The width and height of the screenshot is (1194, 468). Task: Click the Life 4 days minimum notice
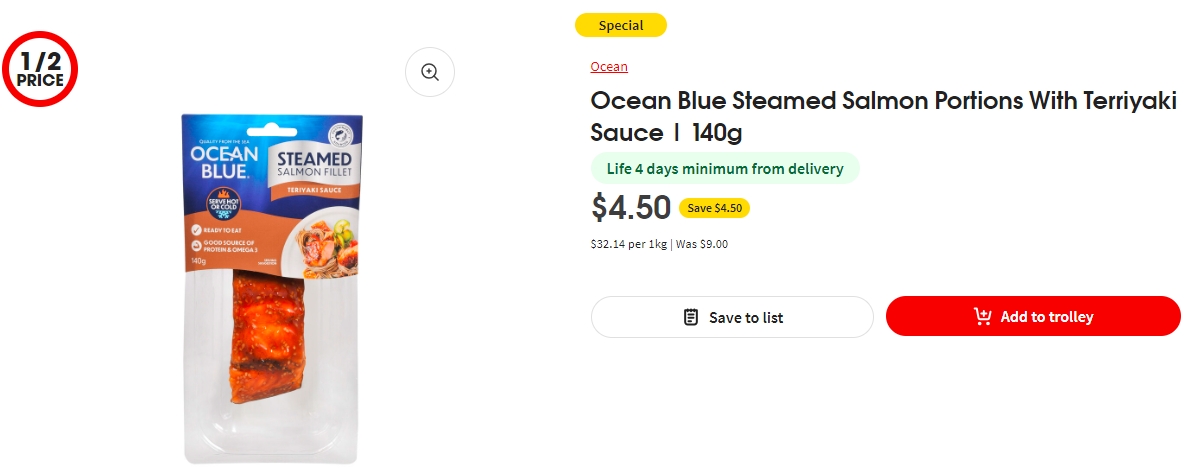[x=725, y=169]
